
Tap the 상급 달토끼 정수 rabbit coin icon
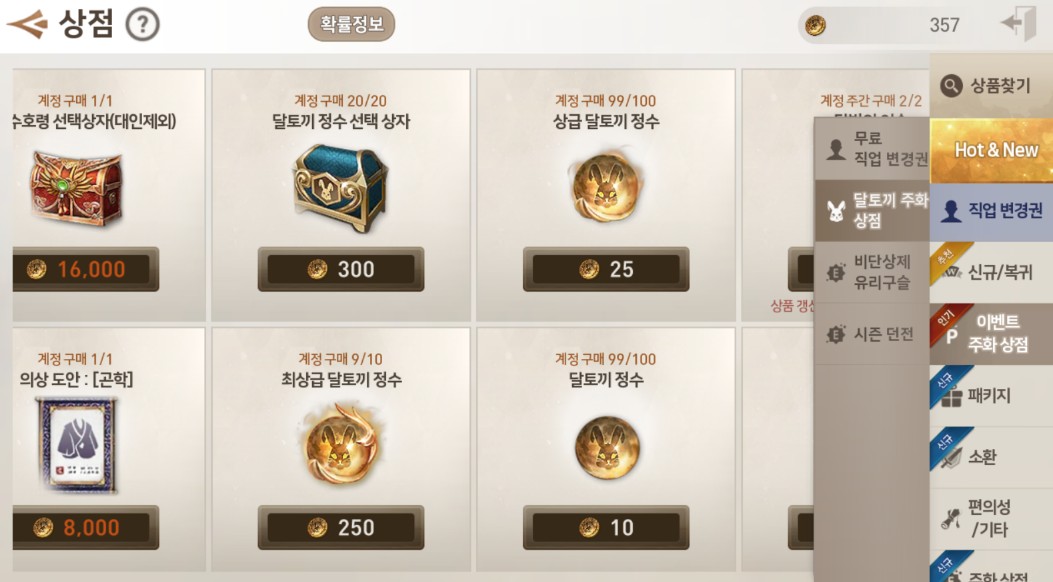coord(606,187)
